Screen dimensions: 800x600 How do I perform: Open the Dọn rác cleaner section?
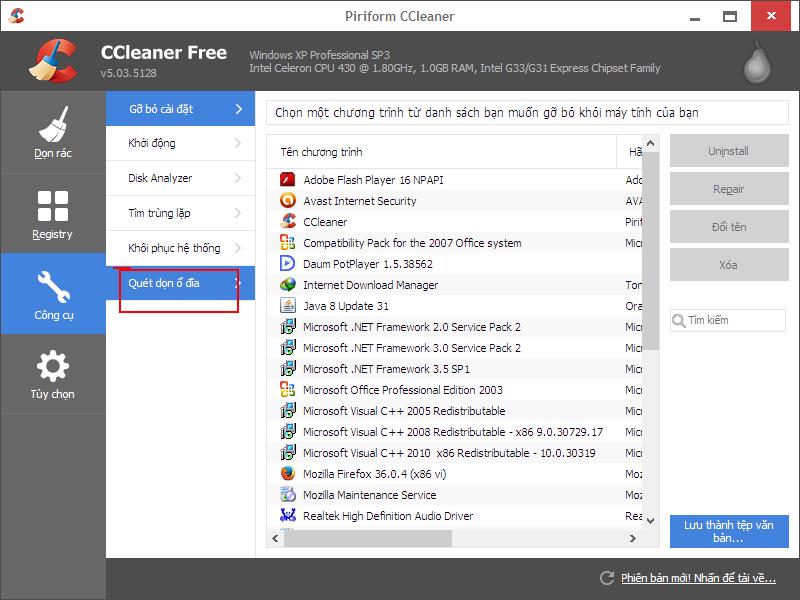[x=53, y=132]
